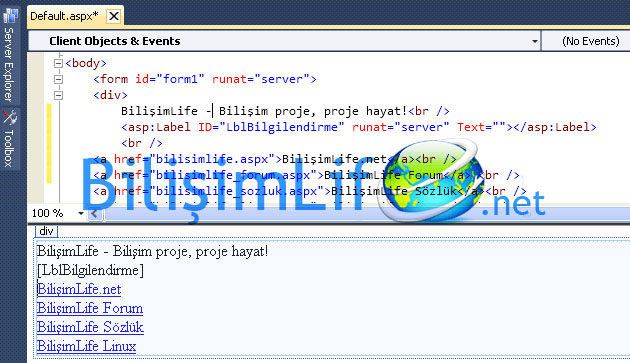Screen dimensions: 630x363
Task: Click the bilisimlife_sozluk.aspx href code line
Action: (x=310, y=191)
